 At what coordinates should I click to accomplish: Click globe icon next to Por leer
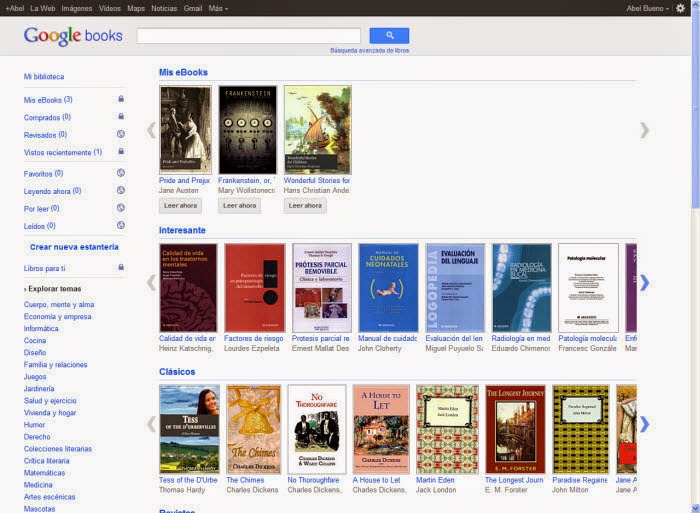click(x=121, y=208)
